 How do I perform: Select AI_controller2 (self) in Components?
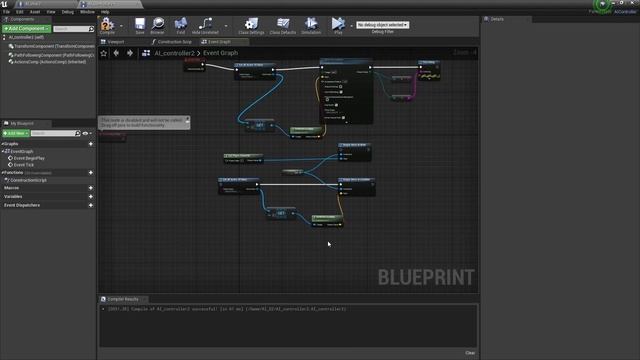click(x=26, y=37)
